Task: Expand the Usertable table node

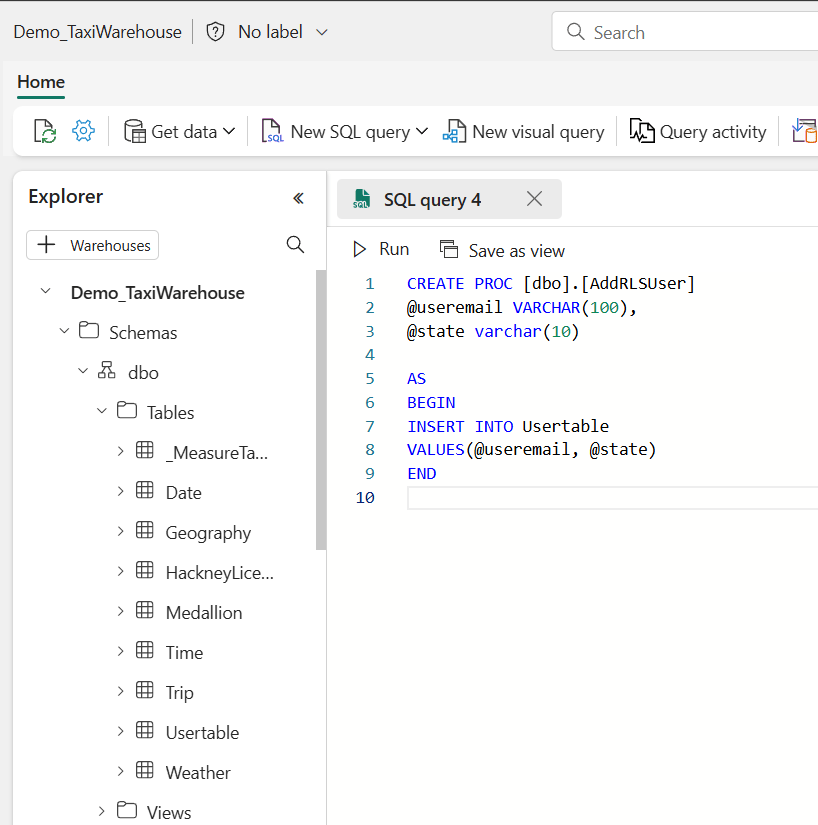Action: [x=121, y=732]
